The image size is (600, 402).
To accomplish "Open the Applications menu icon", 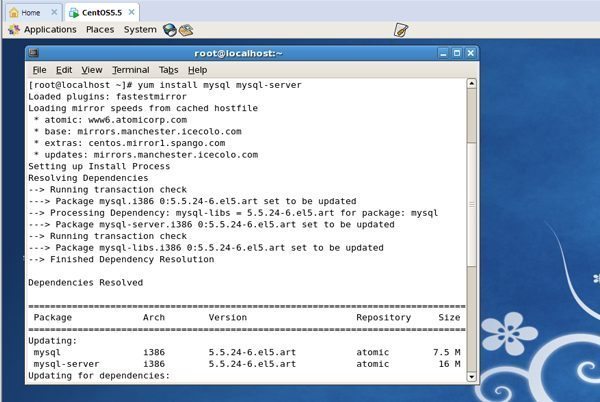I will (x=14, y=30).
